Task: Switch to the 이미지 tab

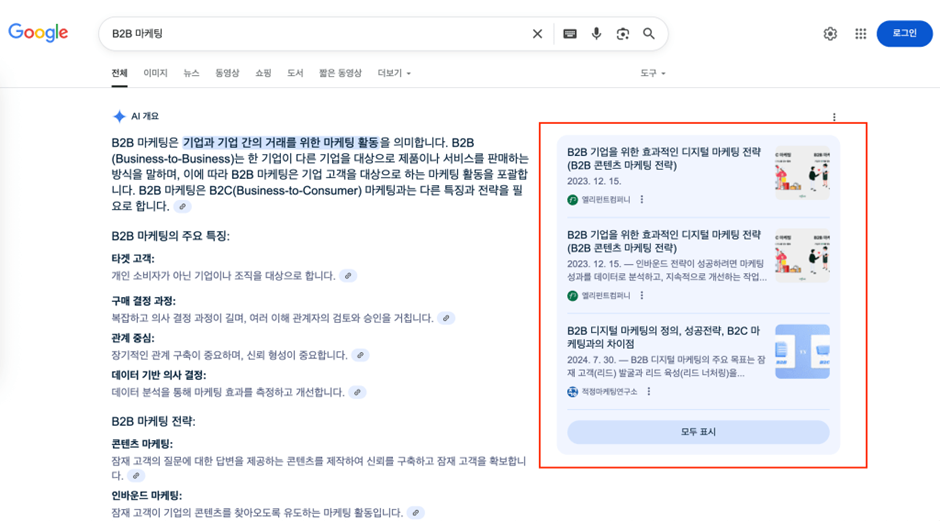Action: (155, 73)
